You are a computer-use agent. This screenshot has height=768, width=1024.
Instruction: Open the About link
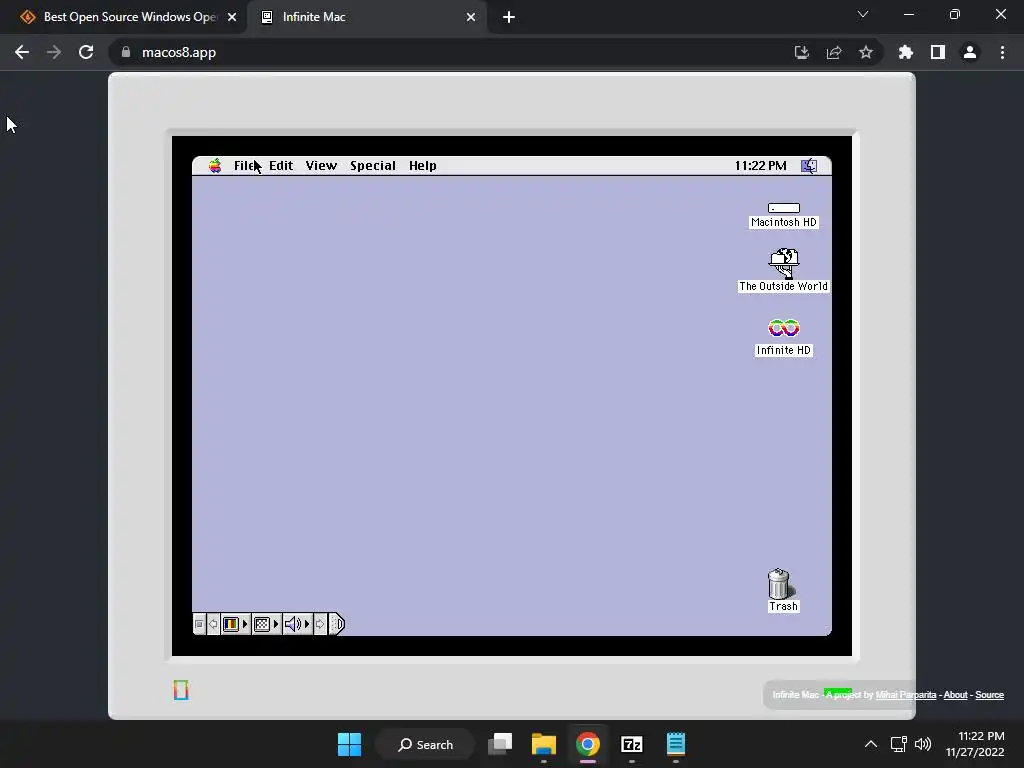click(x=955, y=695)
